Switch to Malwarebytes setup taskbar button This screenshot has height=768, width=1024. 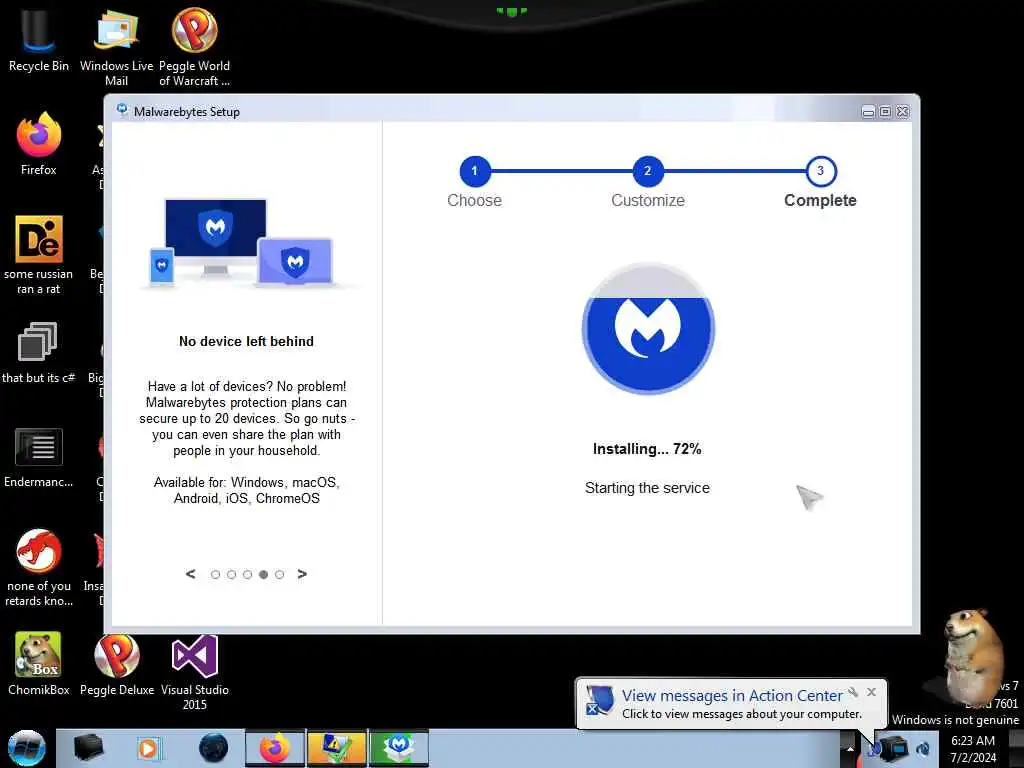[398, 748]
